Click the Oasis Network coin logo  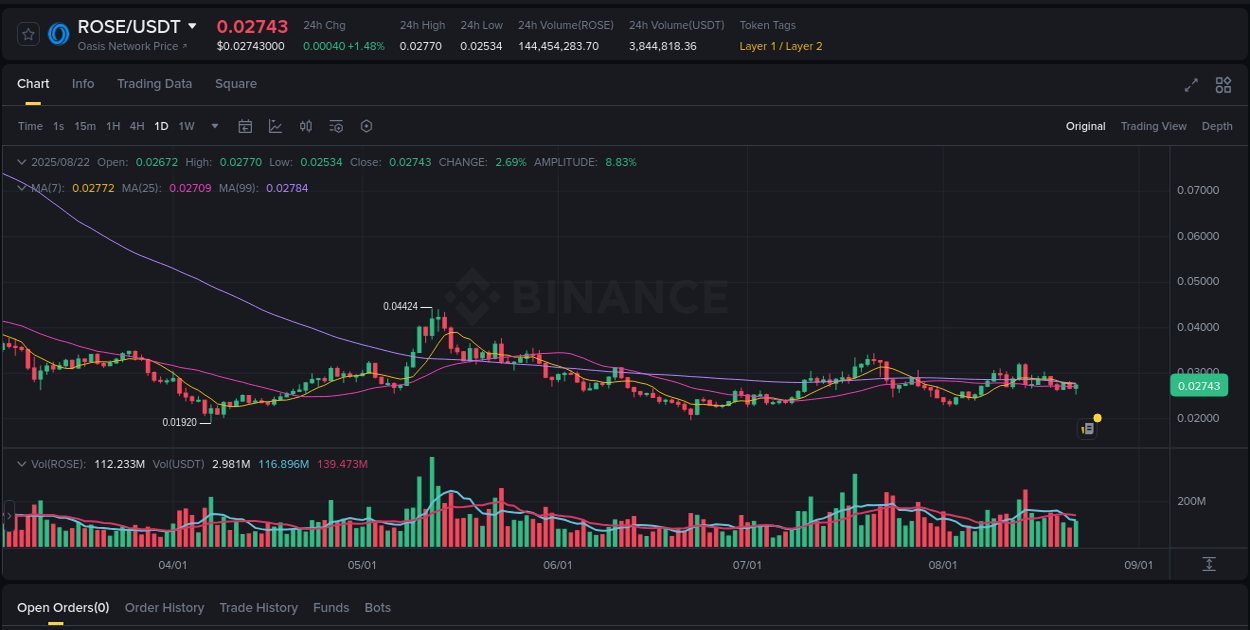pyautogui.click(x=58, y=34)
